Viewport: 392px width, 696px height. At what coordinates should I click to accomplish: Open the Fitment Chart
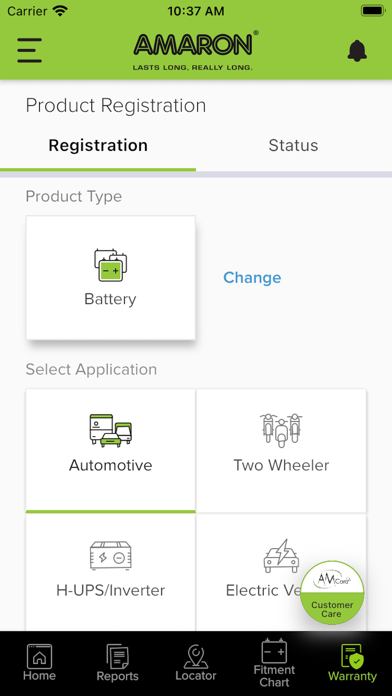274,663
